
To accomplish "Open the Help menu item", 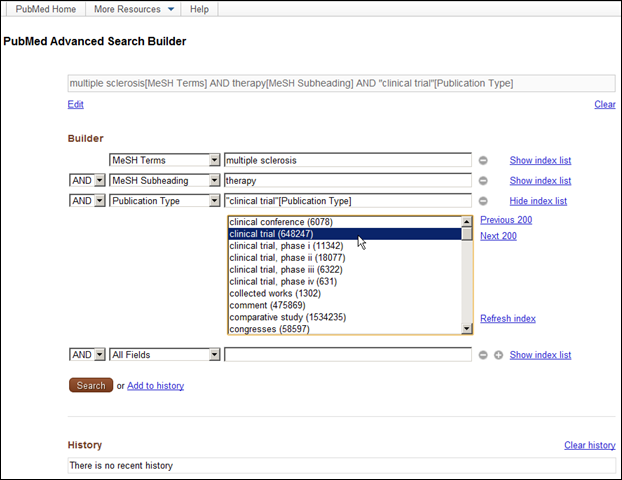I will [x=199, y=9].
